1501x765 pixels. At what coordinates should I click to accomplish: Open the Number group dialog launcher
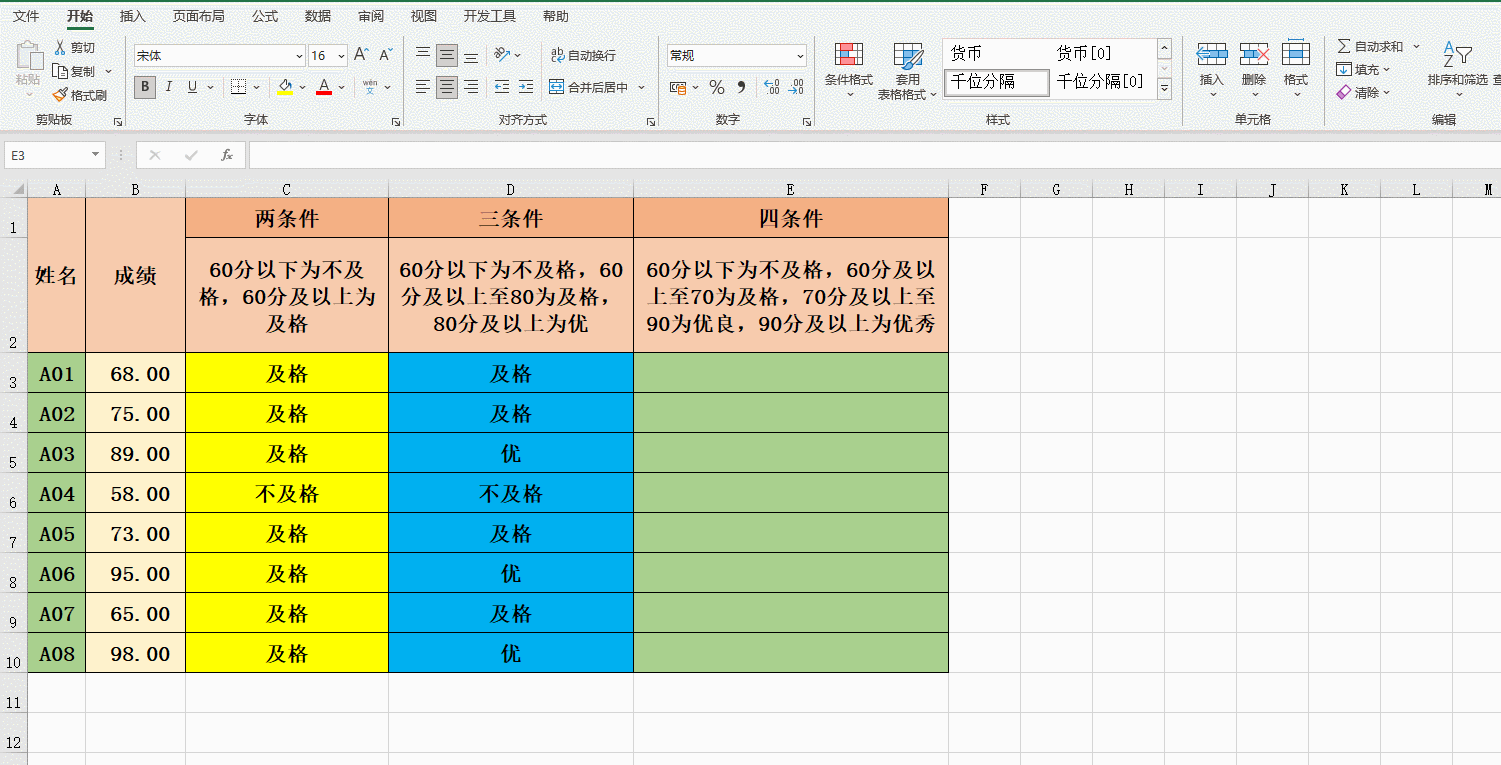coord(806,121)
